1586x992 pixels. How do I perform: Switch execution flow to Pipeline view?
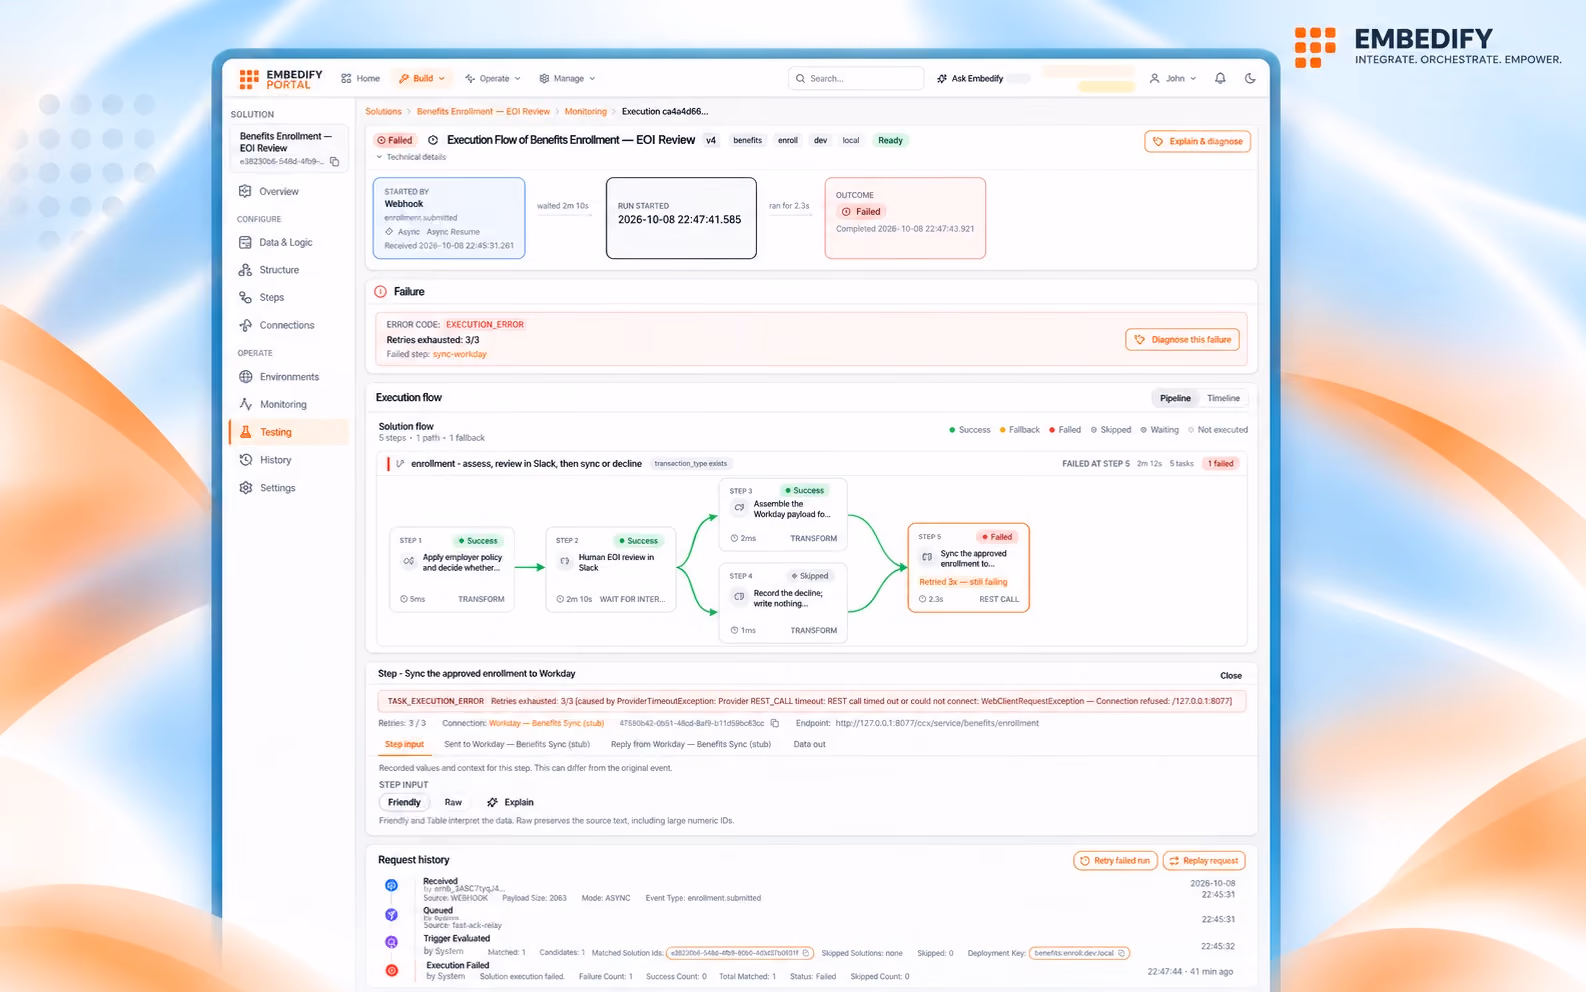pyautogui.click(x=1175, y=398)
